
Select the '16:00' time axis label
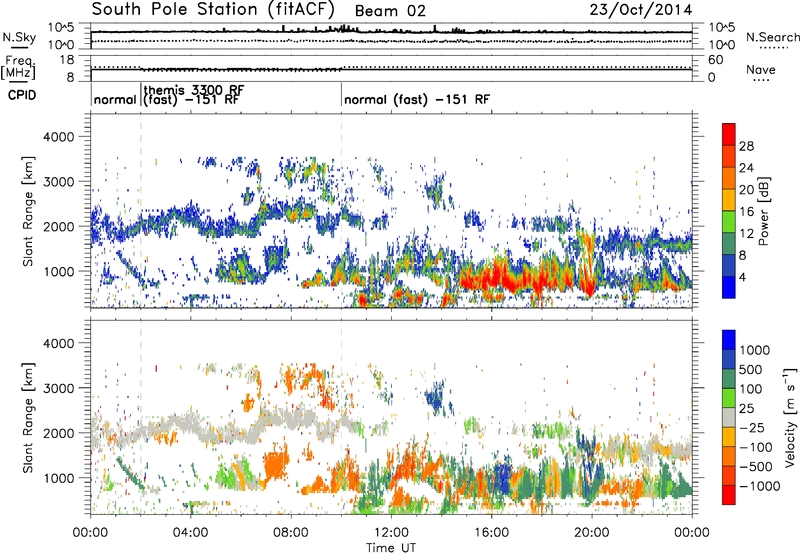tap(491, 533)
